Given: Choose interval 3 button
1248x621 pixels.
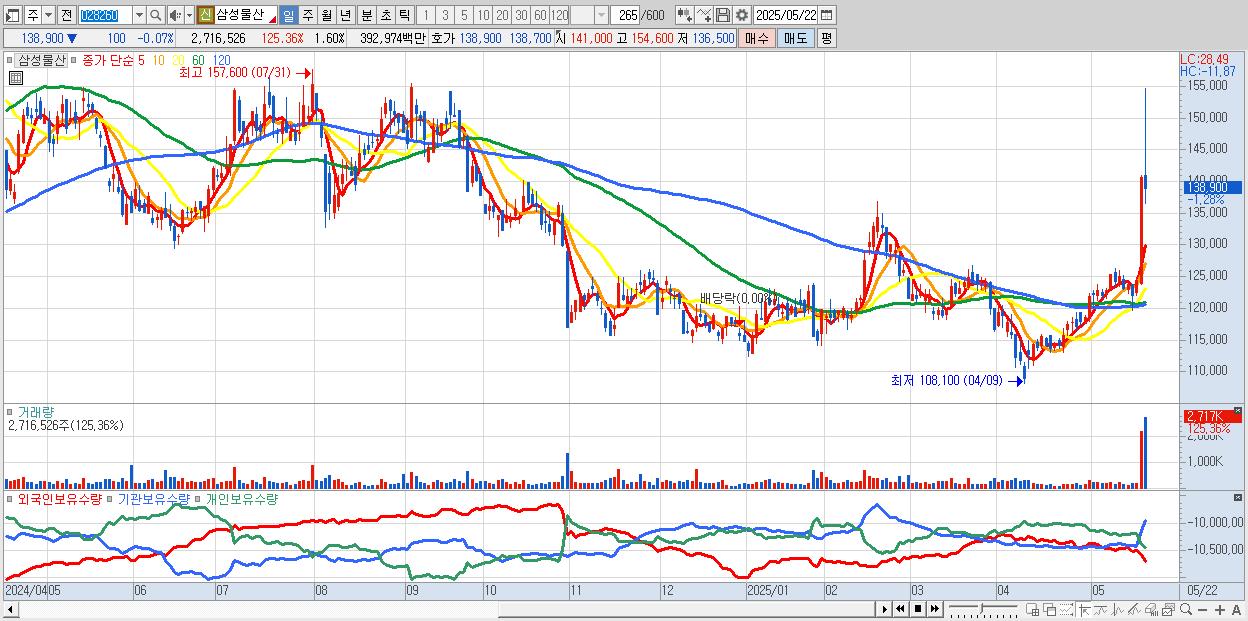Looking at the screenshot, I should pos(445,15).
